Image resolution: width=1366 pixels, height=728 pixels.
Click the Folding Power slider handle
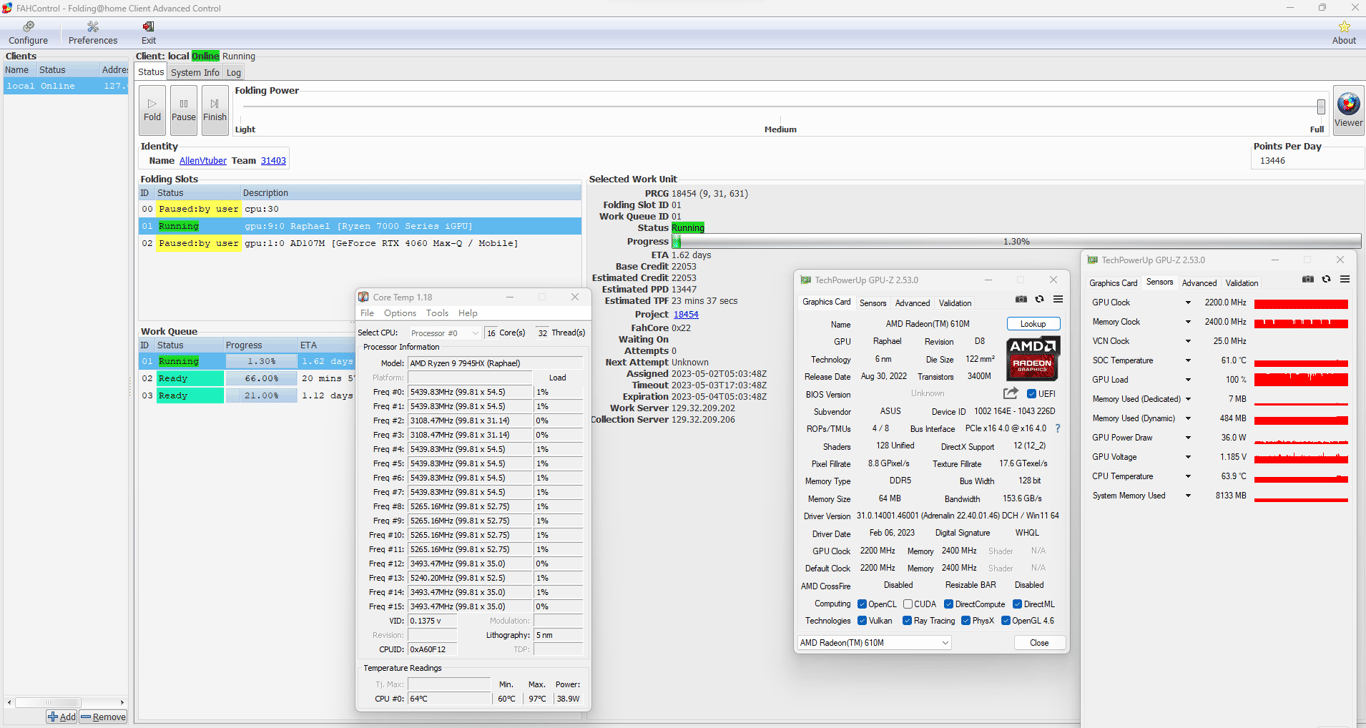point(1321,107)
